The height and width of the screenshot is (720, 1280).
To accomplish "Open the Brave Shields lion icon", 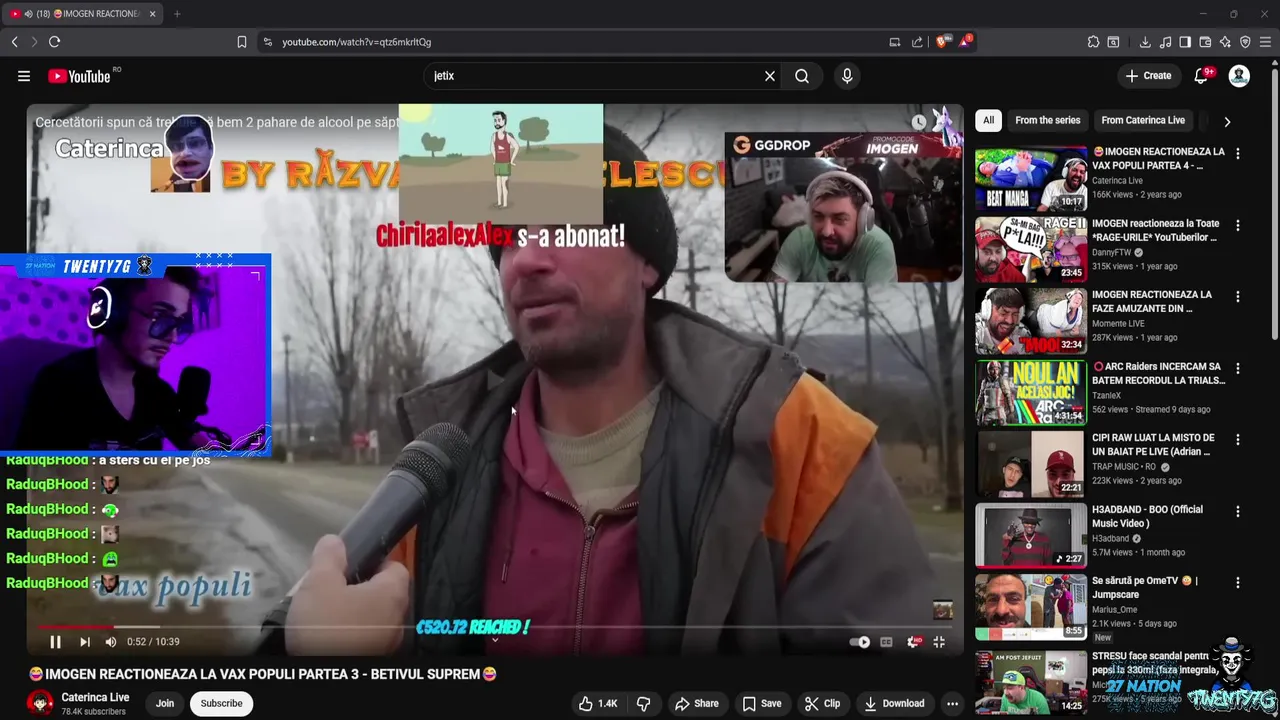I will click(x=942, y=42).
